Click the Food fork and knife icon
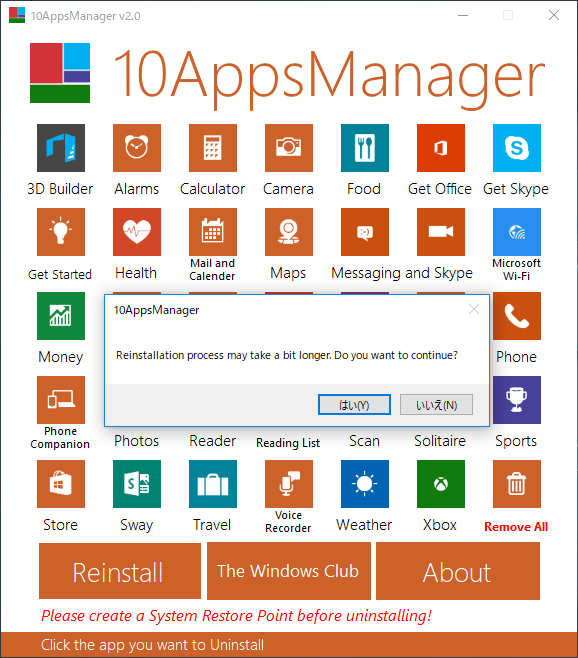 [x=365, y=148]
